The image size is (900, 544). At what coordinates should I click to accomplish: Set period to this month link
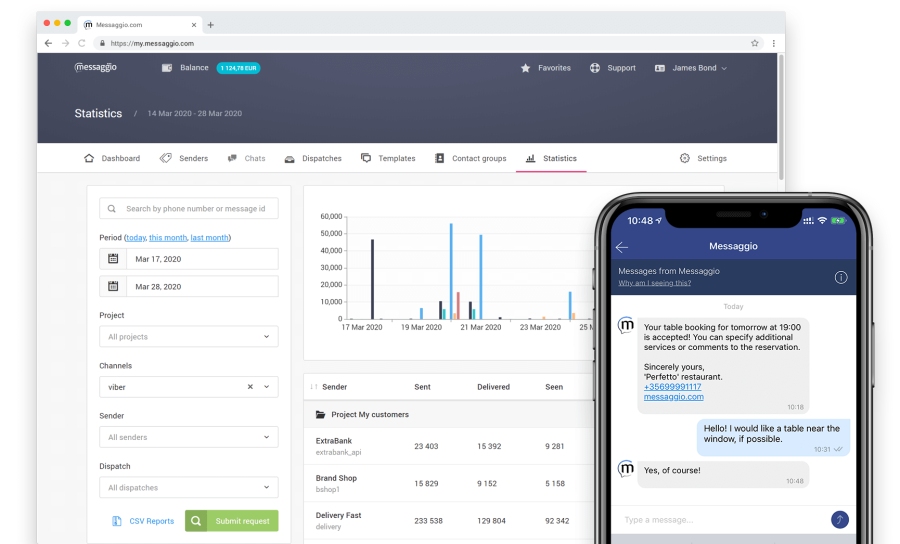coord(168,238)
